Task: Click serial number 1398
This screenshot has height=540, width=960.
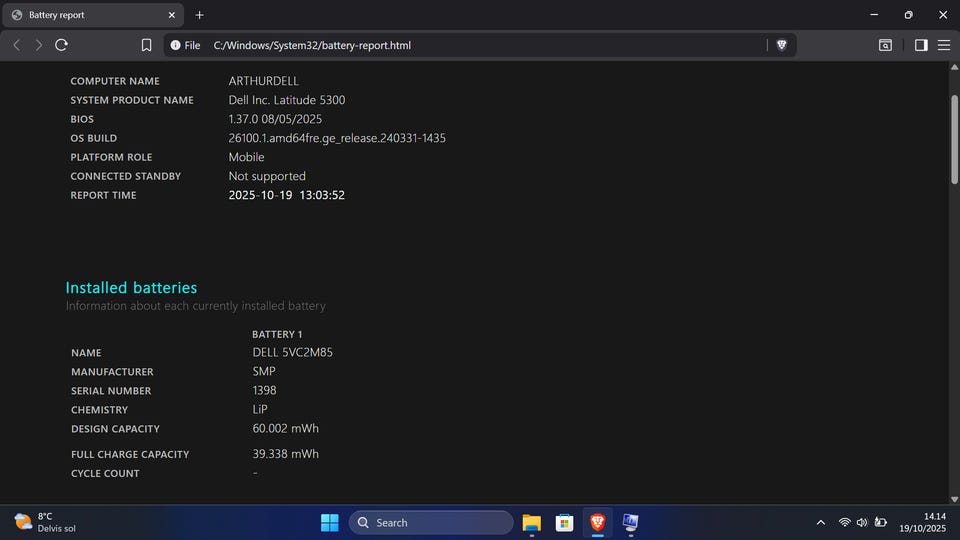Action: pos(264,390)
